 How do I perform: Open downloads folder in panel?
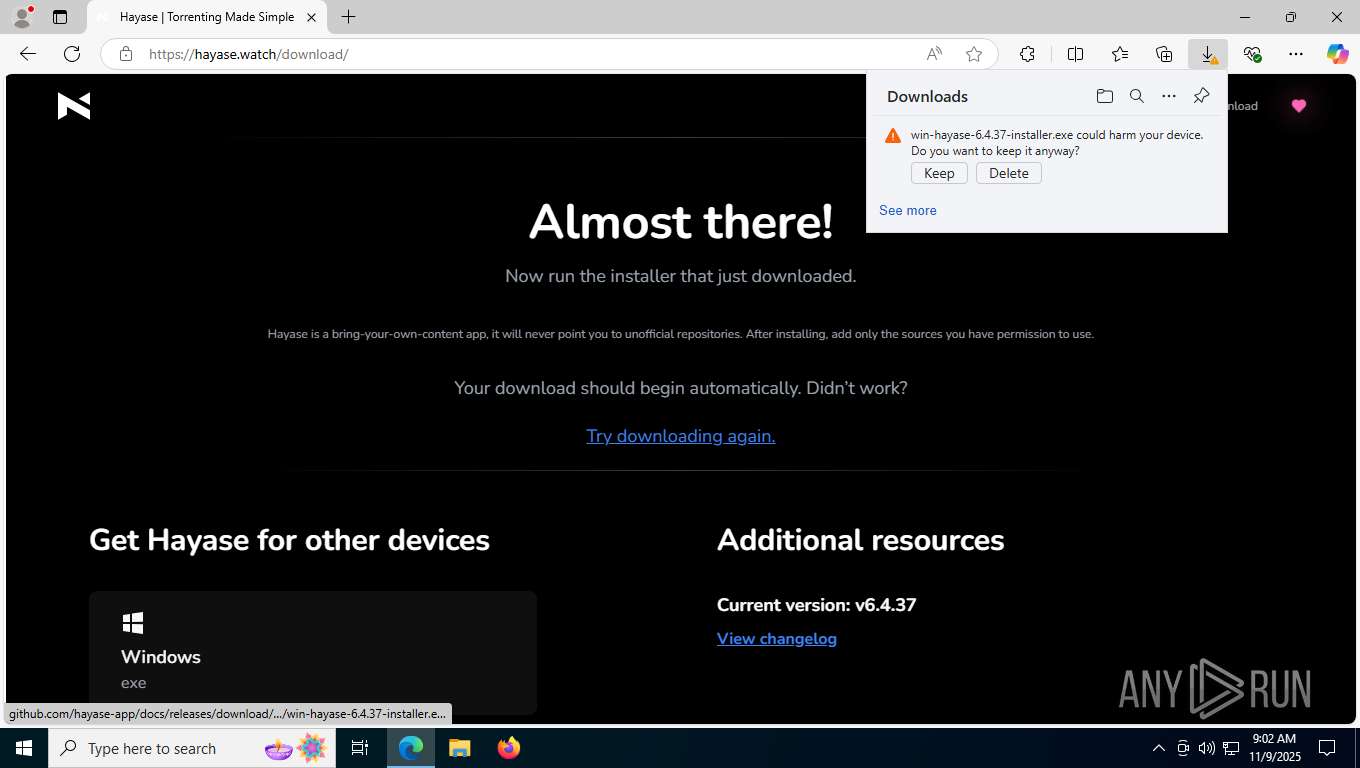(1105, 96)
